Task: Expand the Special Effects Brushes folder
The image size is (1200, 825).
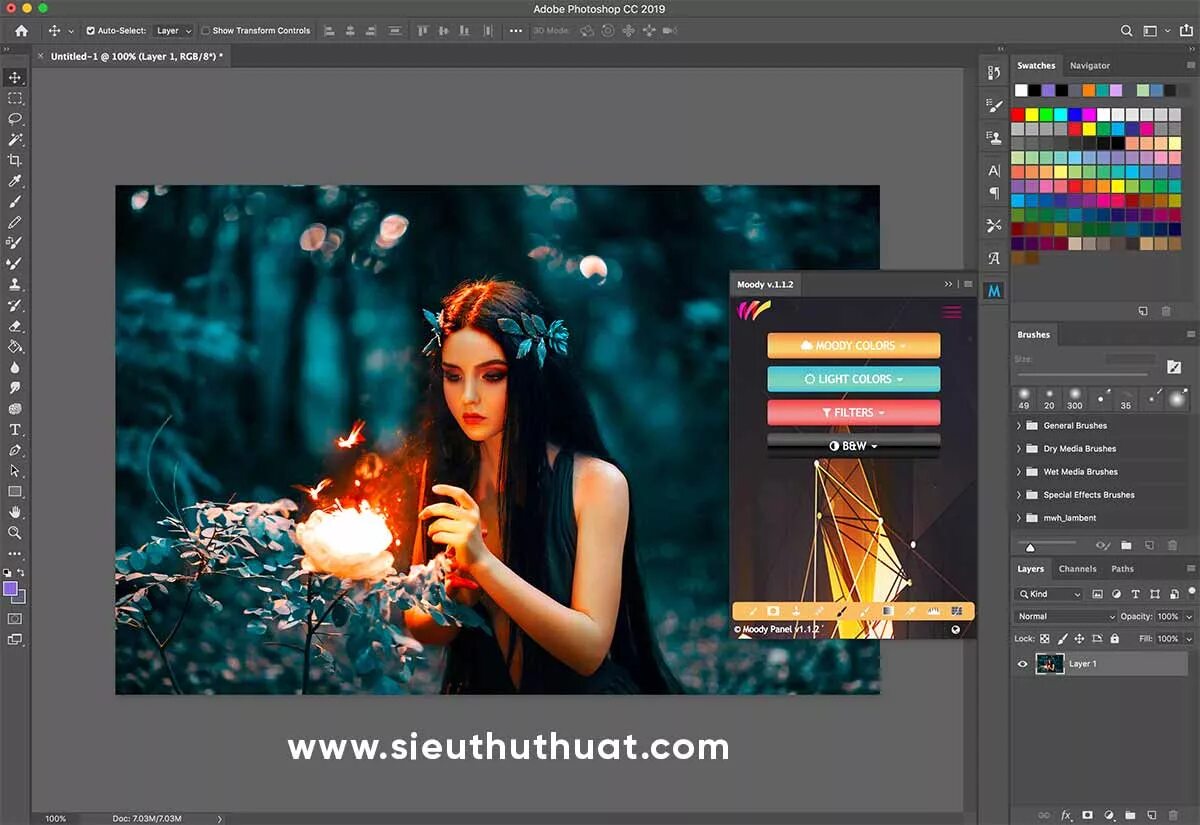Action: (1019, 495)
